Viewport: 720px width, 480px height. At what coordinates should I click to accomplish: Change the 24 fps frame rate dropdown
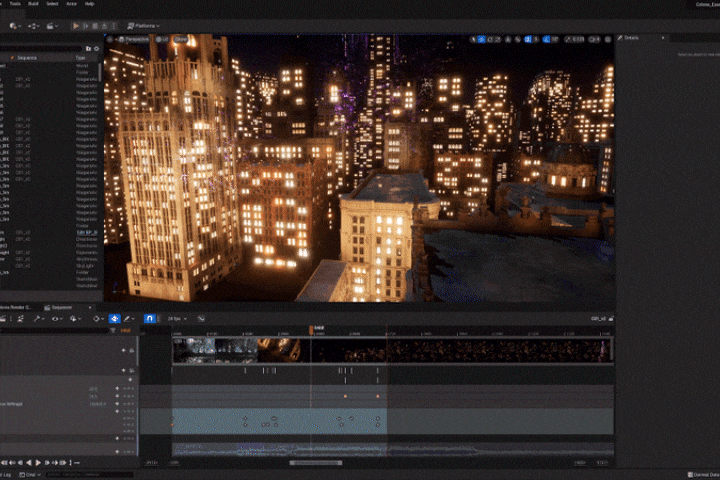point(177,319)
